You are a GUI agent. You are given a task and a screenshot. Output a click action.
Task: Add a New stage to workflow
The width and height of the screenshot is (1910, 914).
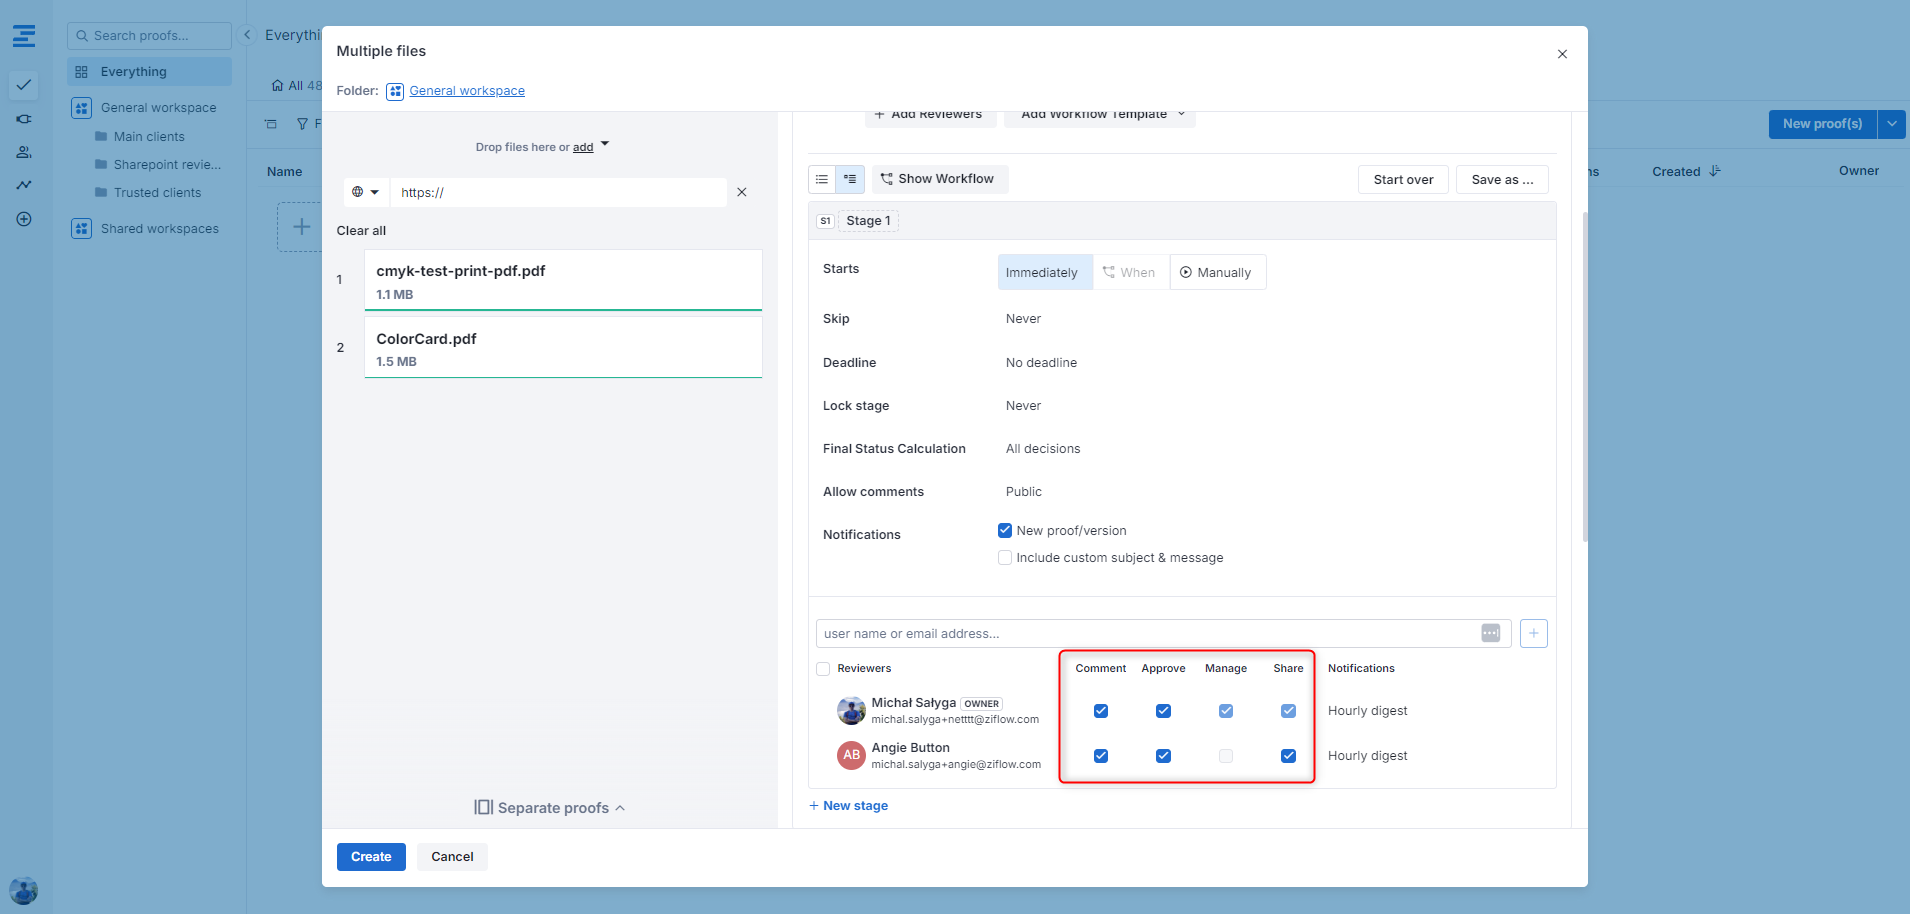pyautogui.click(x=848, y=806)
